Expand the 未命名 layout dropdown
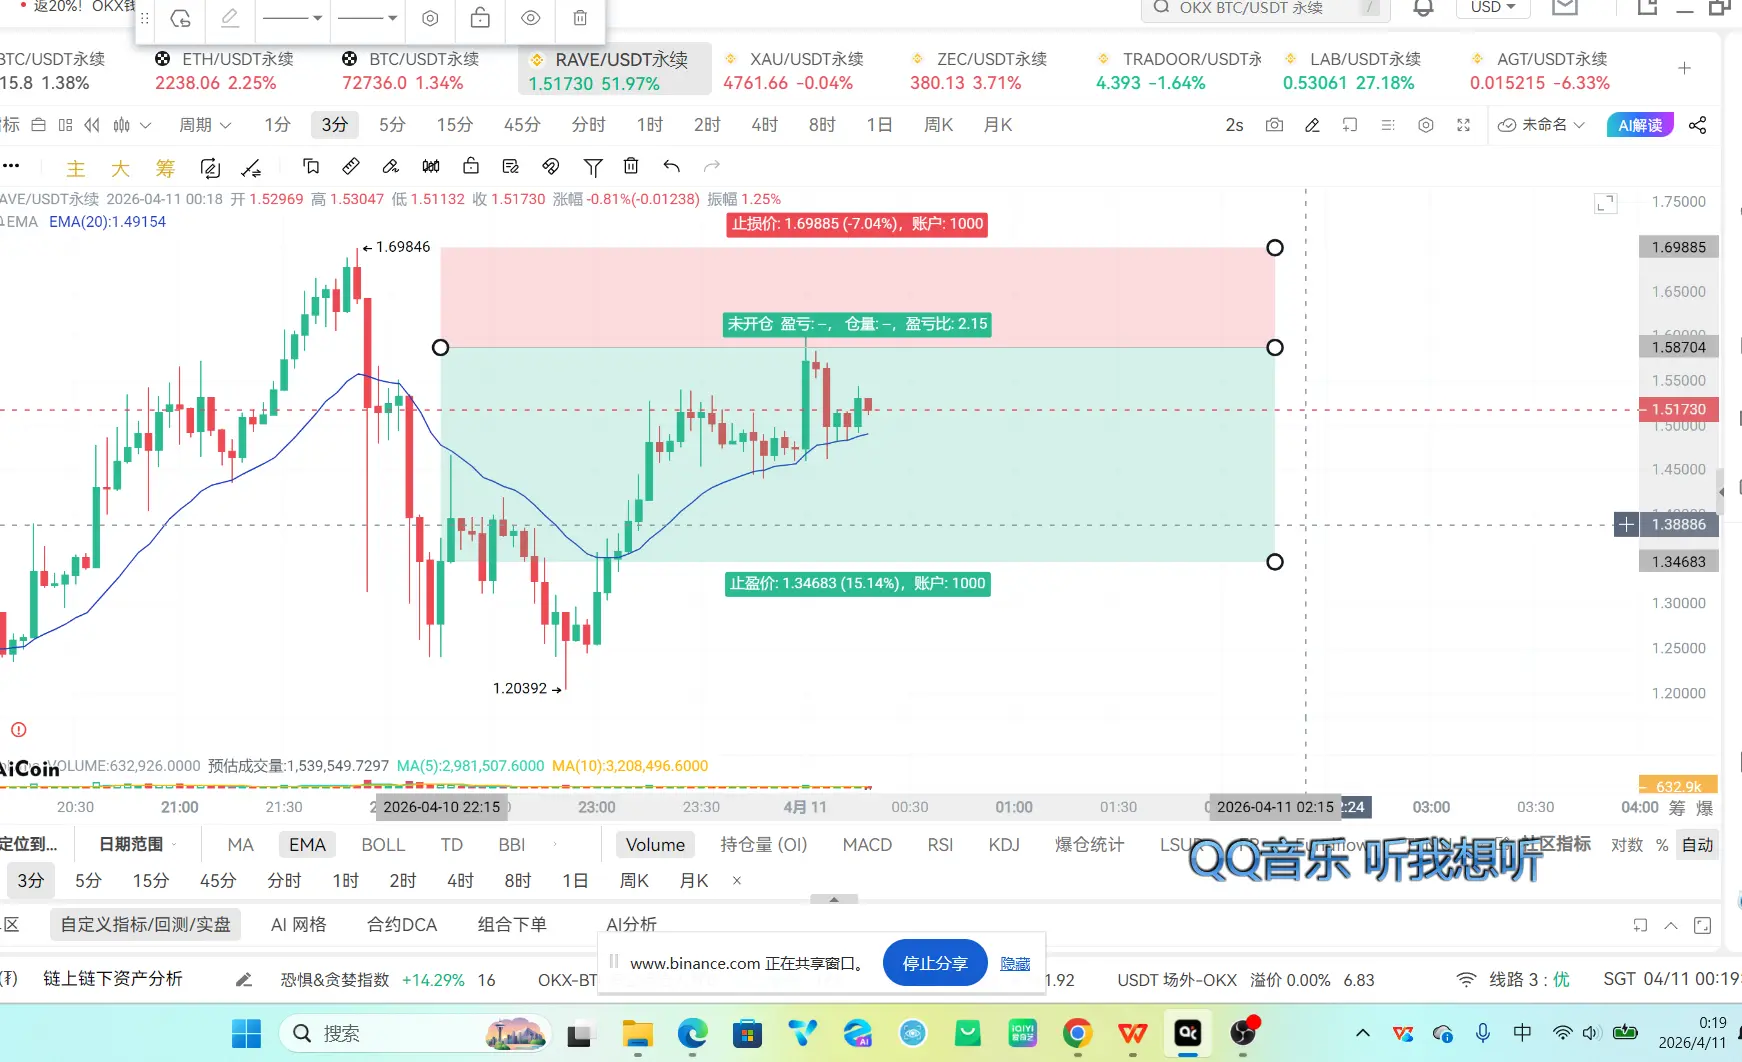Screen dimensions: 1742x1062 point(1541,125)
